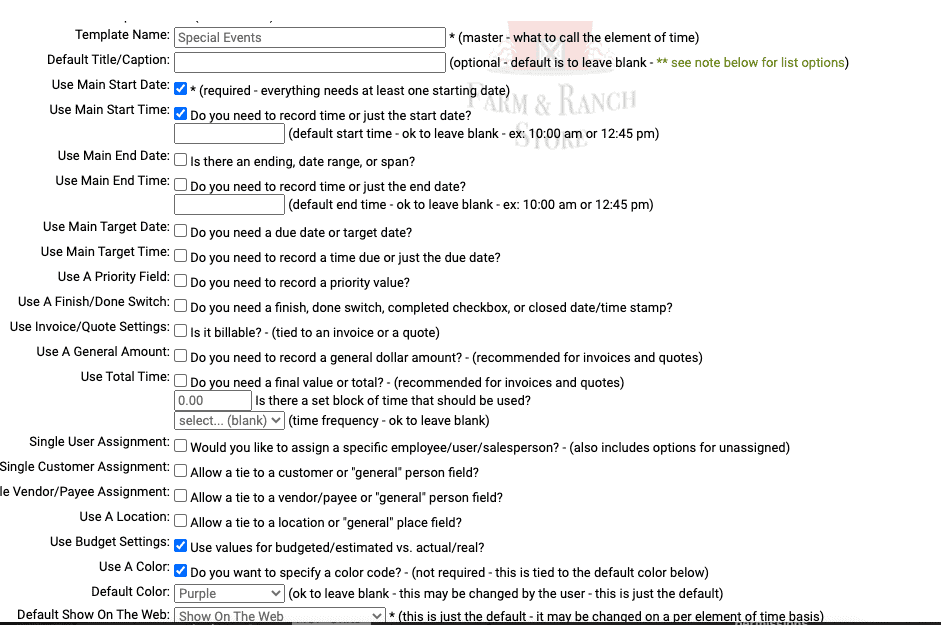
Task: Click the Default Title/Caption input field
Action: (x=310, y=62)
